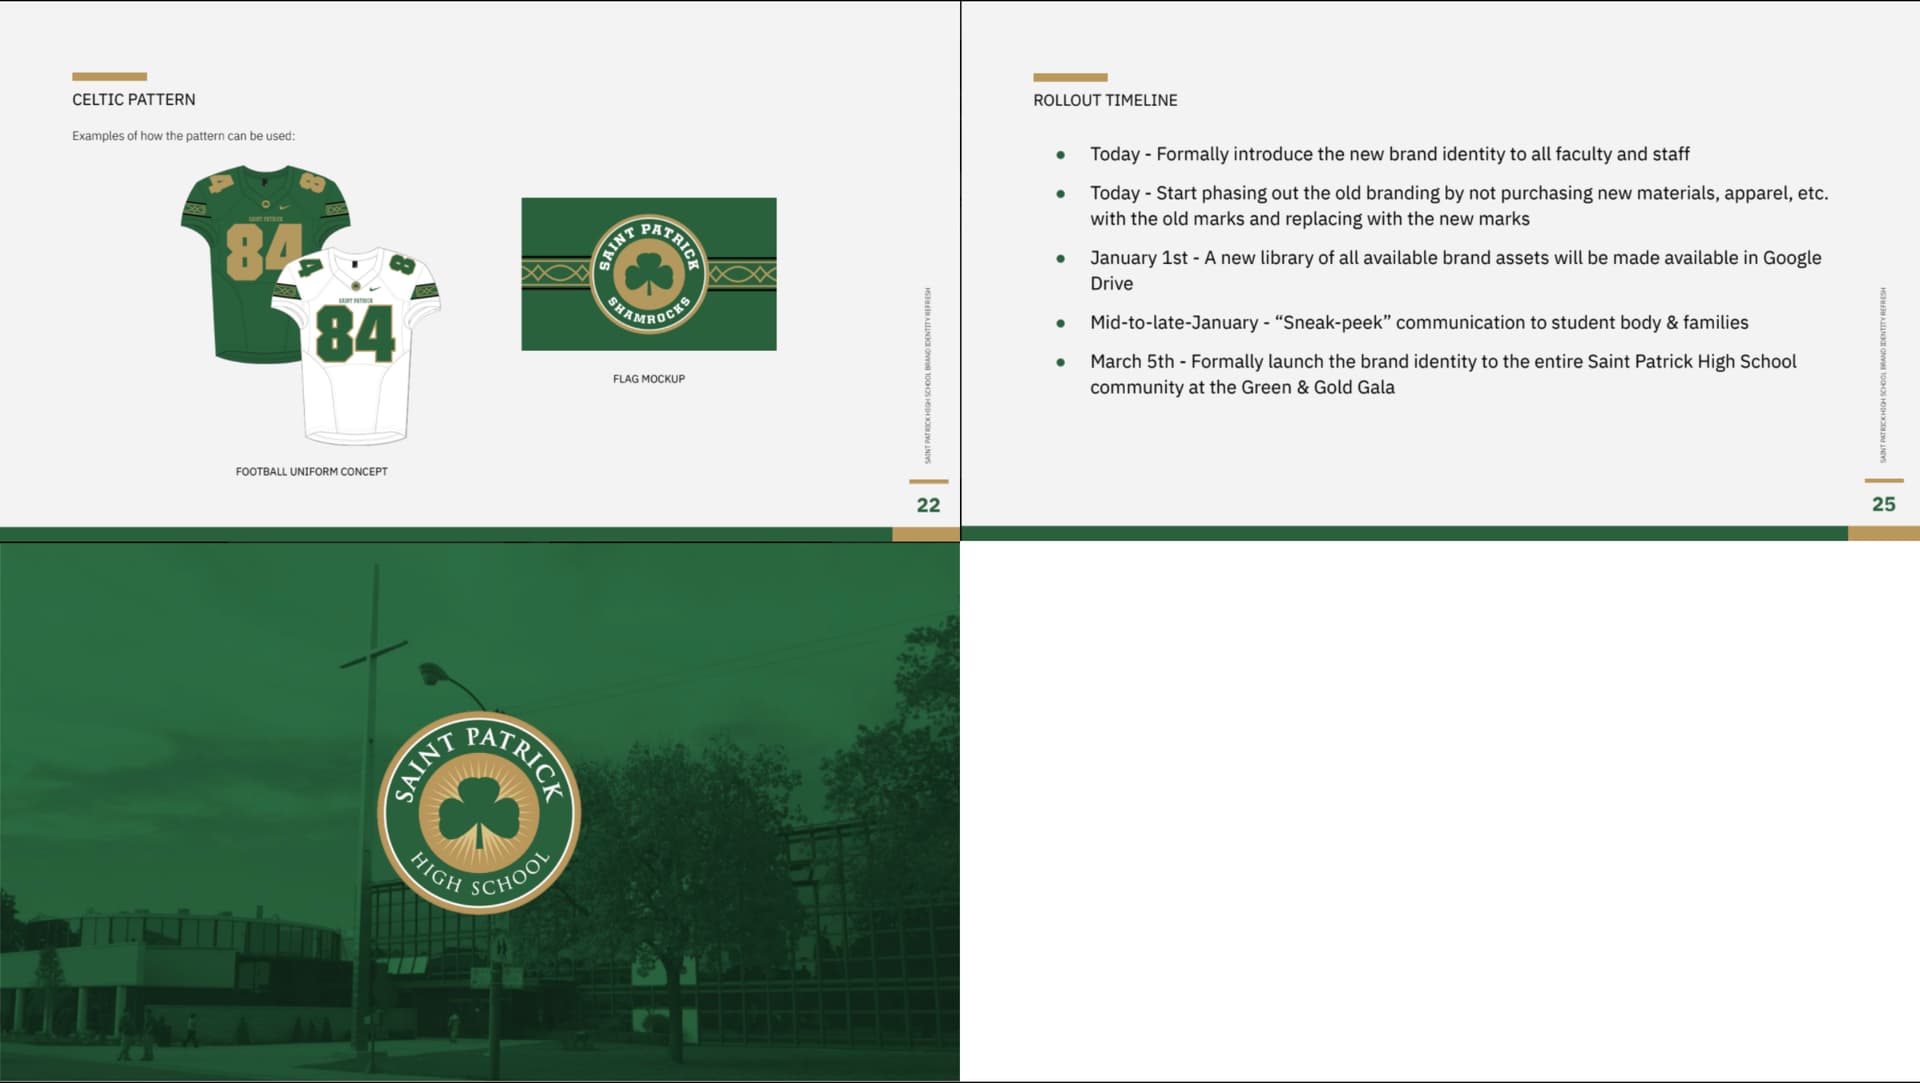Select the 'FOOTBALL UNIFORM CONCEPT' caption
1920x1083 pixels.
(x=311, y=471)
